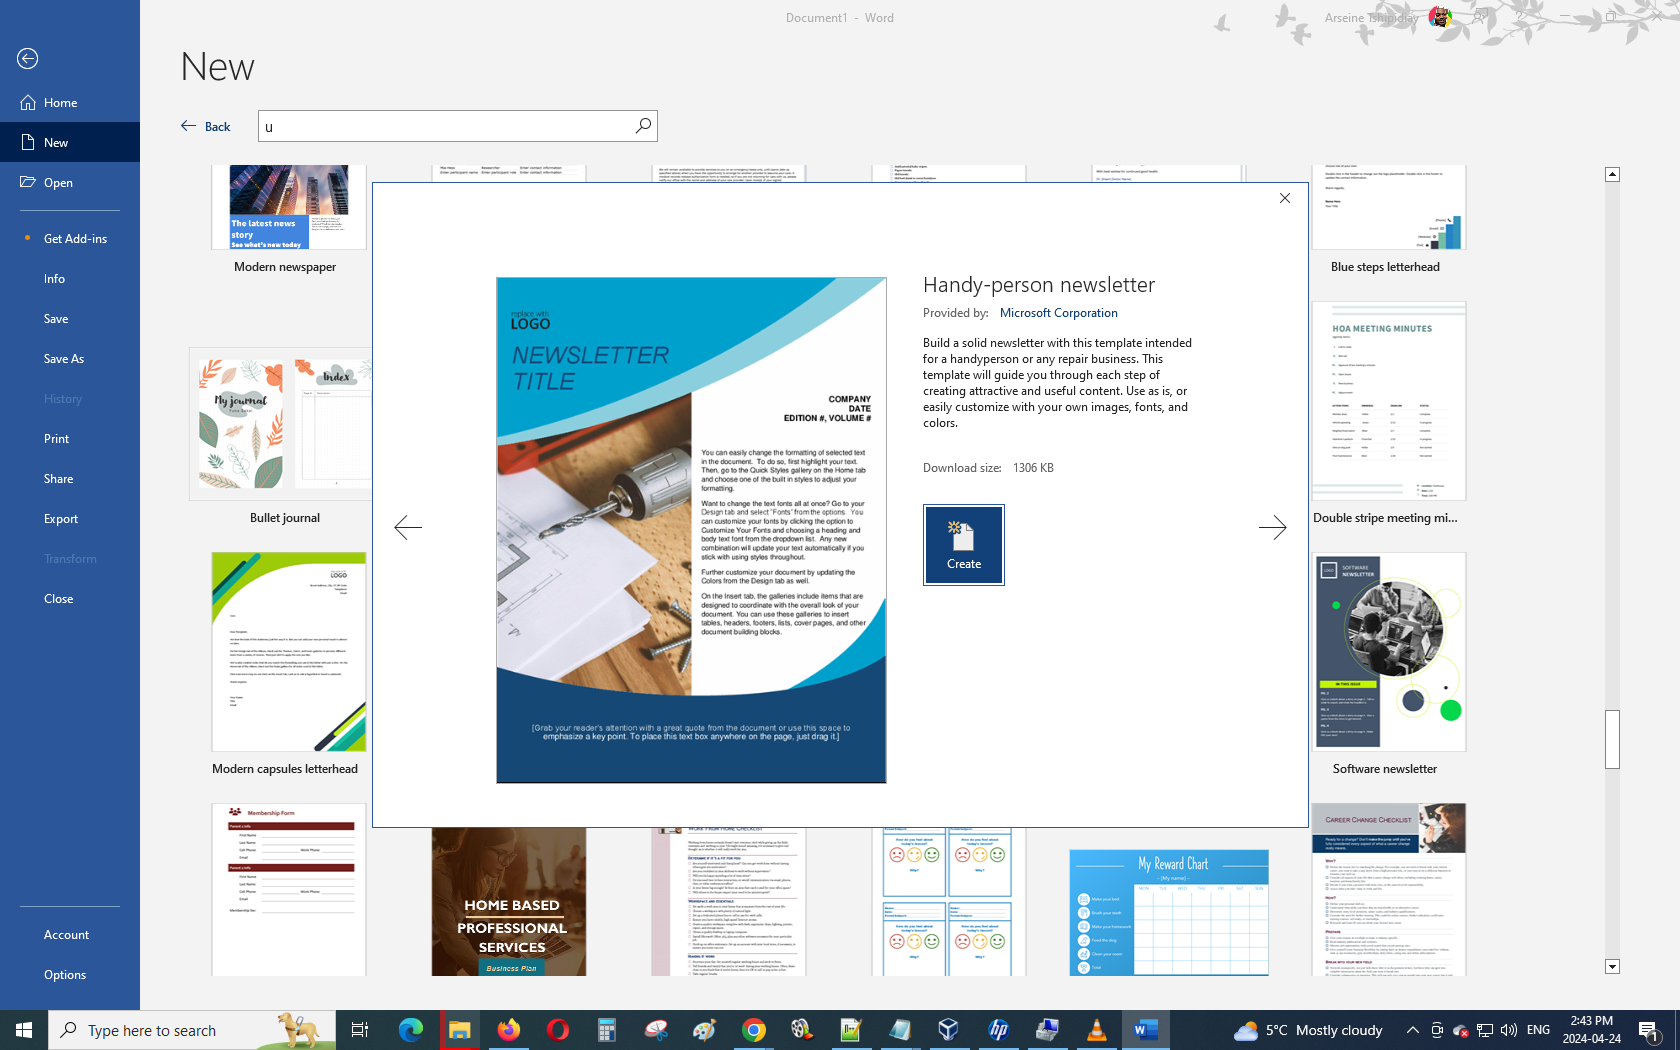Create the Handy-person newsletter document

click(963, 545)
